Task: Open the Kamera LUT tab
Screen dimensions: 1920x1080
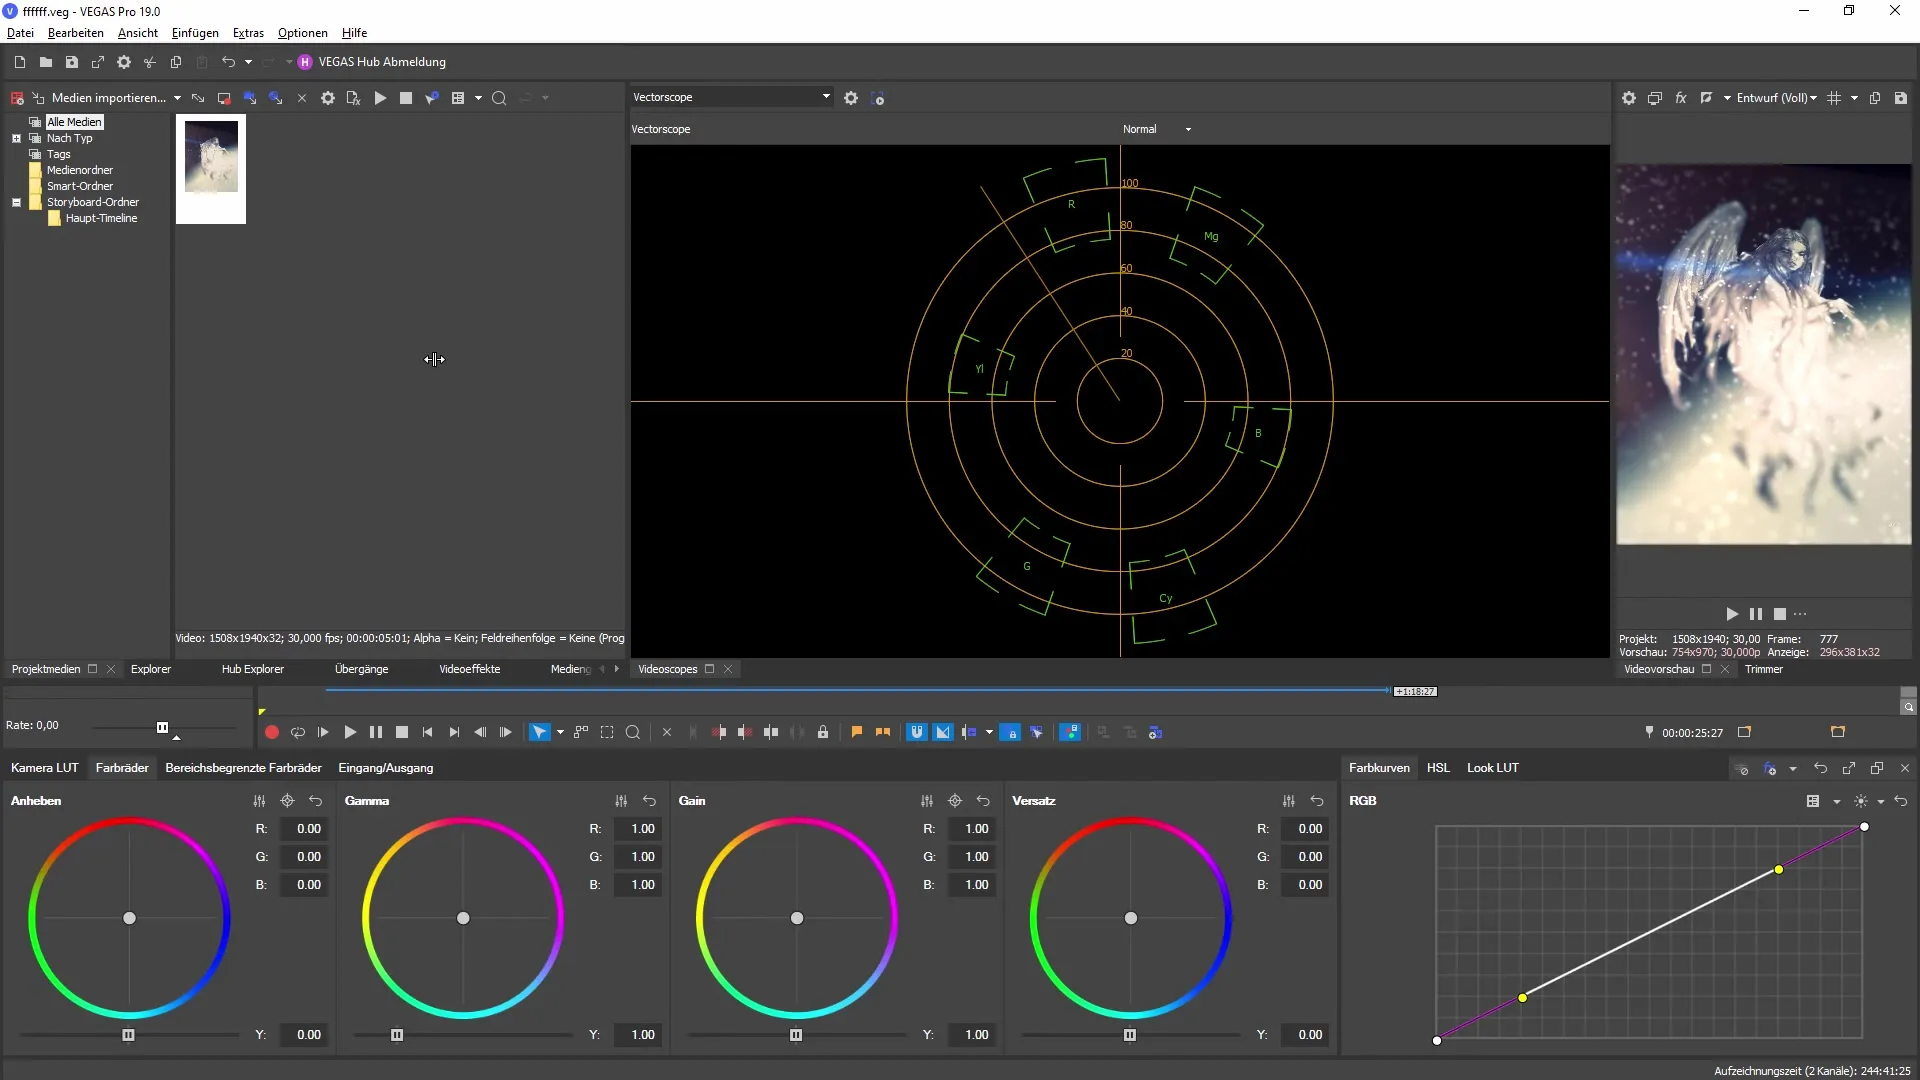Action: (x=44, y=768)
